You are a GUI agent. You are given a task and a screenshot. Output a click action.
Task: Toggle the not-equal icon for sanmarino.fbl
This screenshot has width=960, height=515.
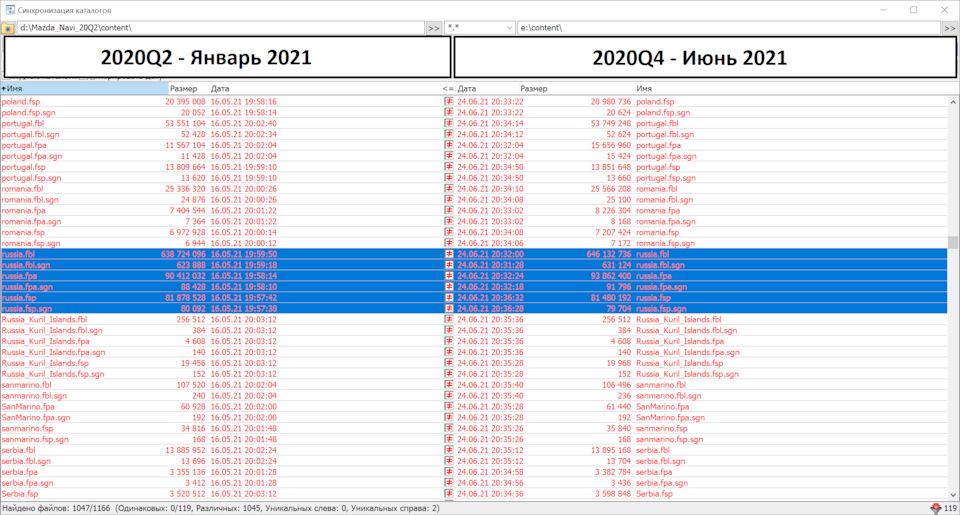click(x=449, y=385)
